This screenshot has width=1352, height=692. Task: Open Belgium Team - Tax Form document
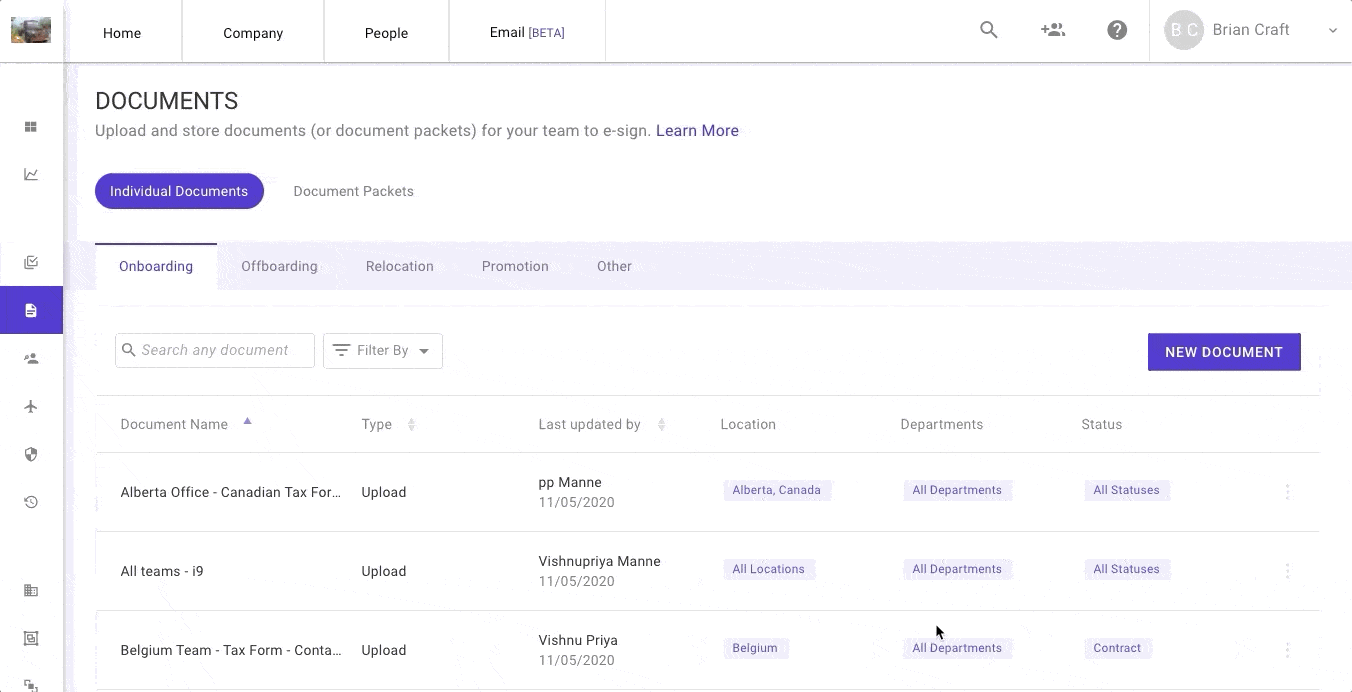pyautogui.click(x=230, y=650)
